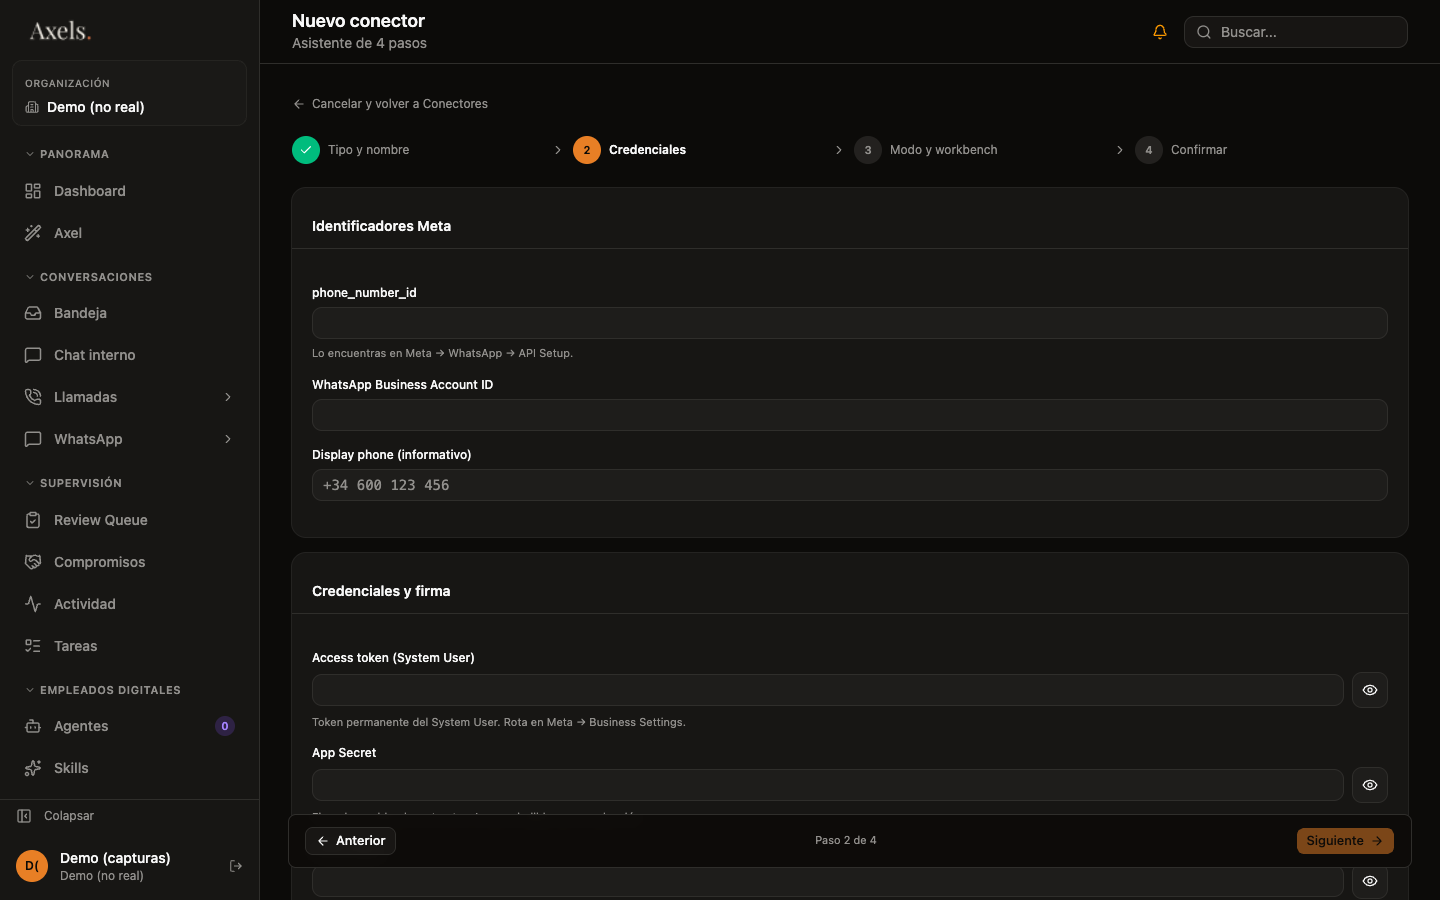1440x900 pixels.
Task: Focus the App Secret input field
Action: tap(828, 785)
